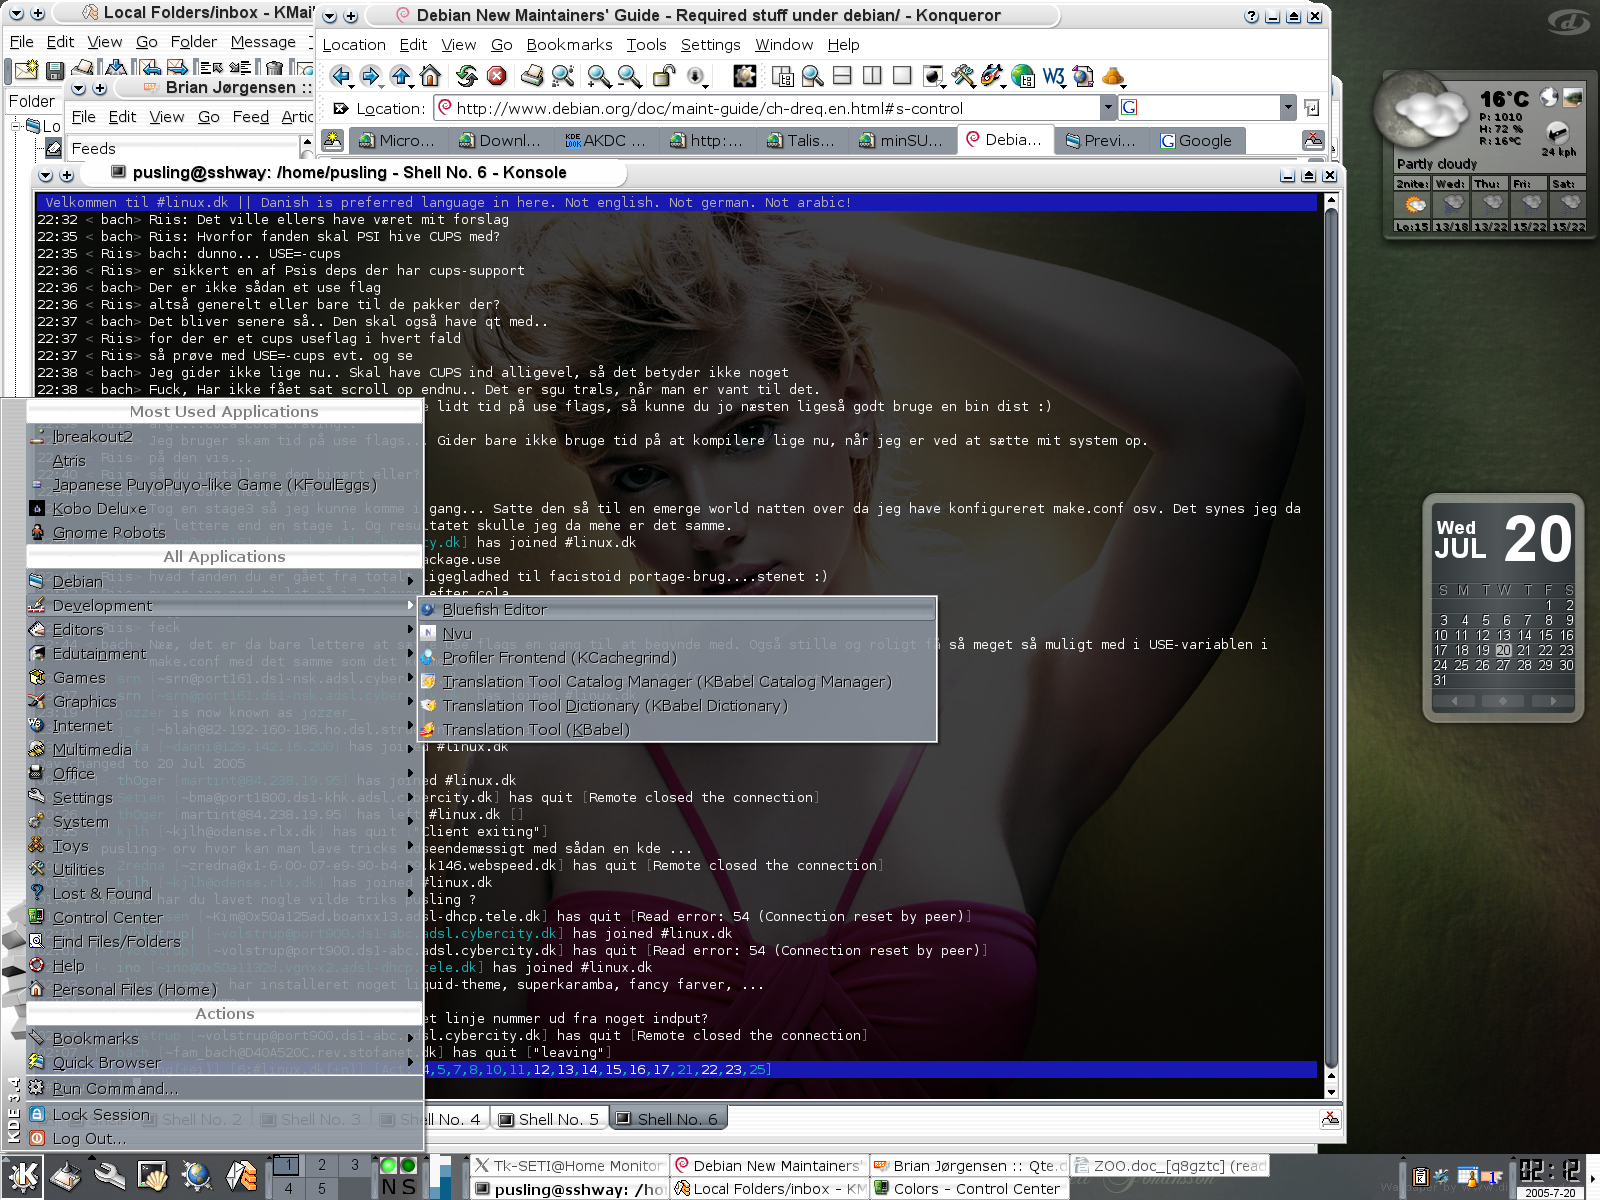Open Colors - Control Center taskbar entry

[968, 1189]
